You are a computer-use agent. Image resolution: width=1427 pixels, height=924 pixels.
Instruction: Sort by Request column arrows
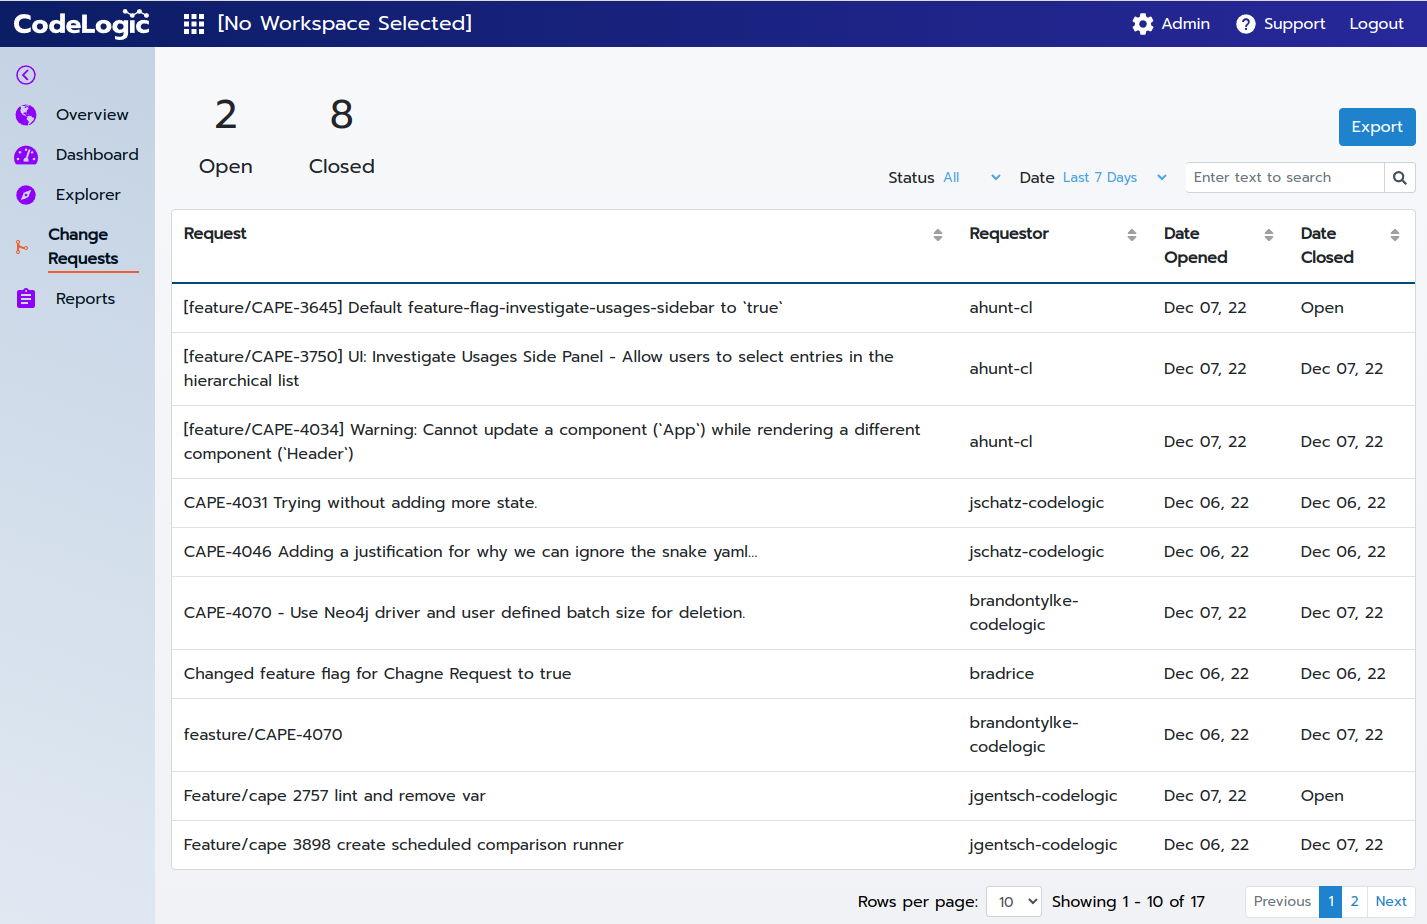(x=938, y=235)
